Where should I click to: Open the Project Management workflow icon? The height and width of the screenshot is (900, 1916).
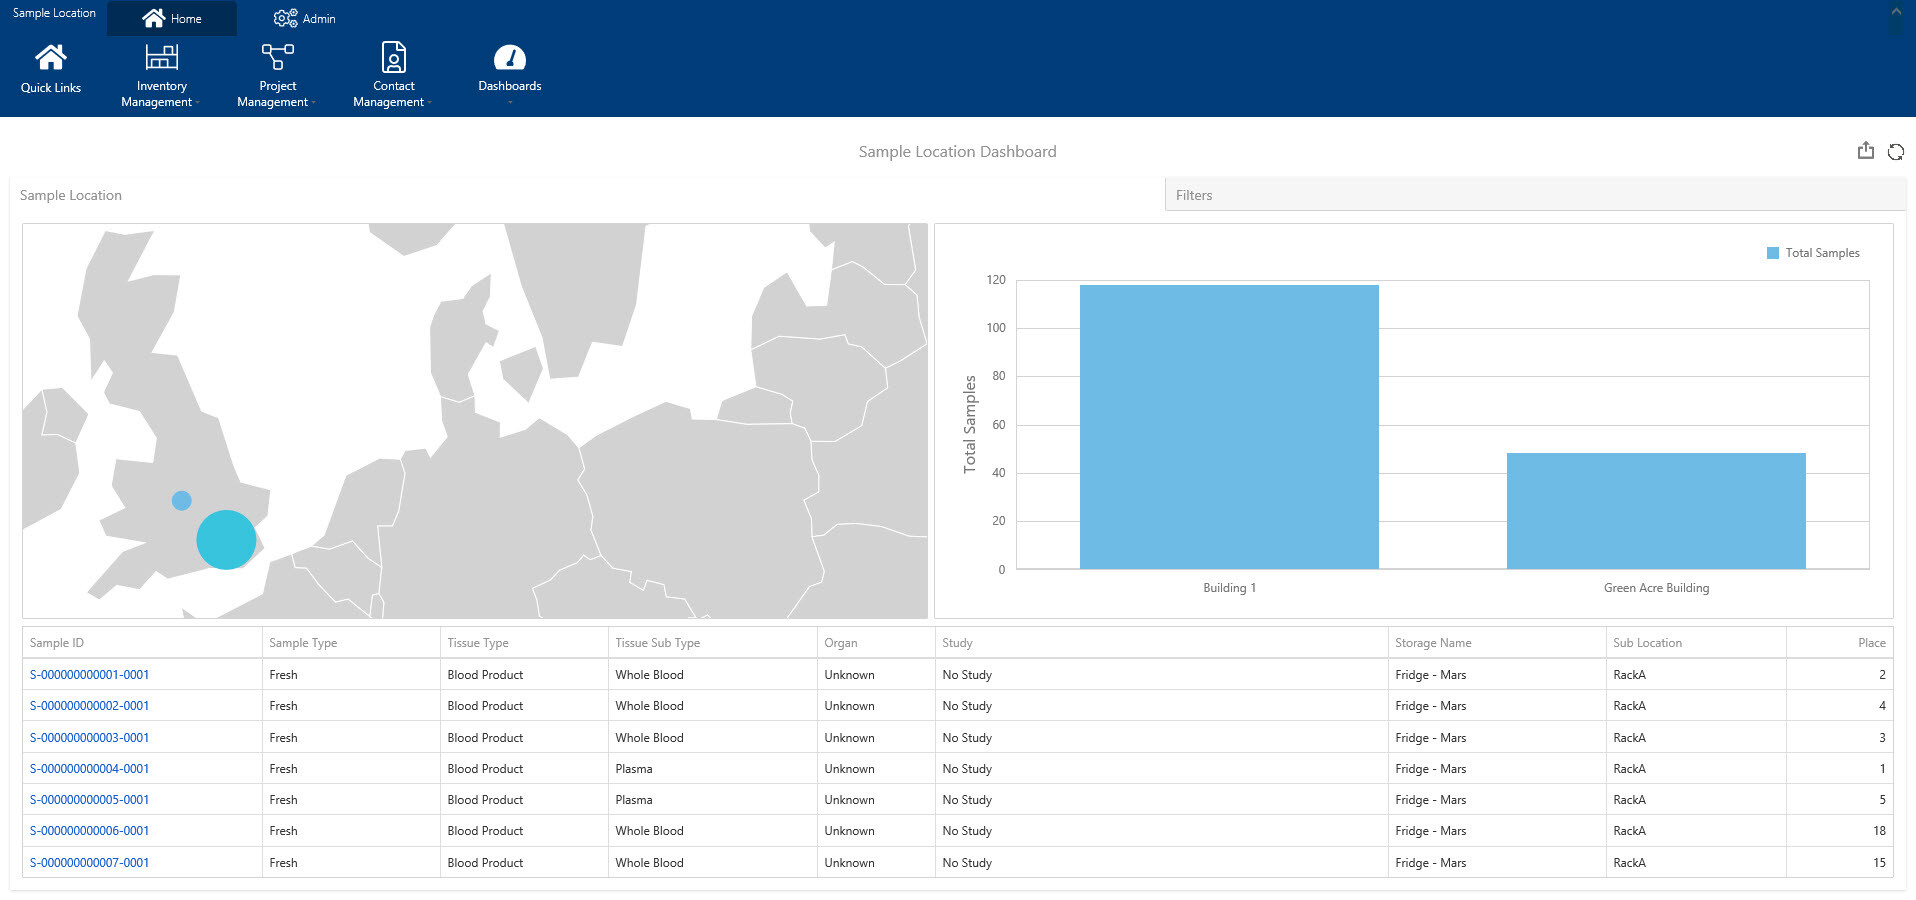point(276,56)
